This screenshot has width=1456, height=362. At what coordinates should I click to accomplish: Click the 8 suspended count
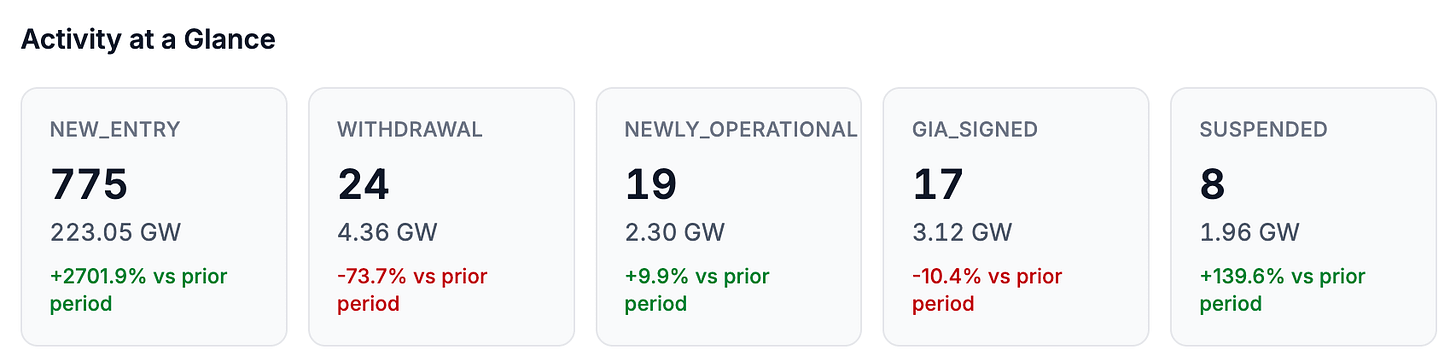pyautogui.click(x=1213, y=185)
